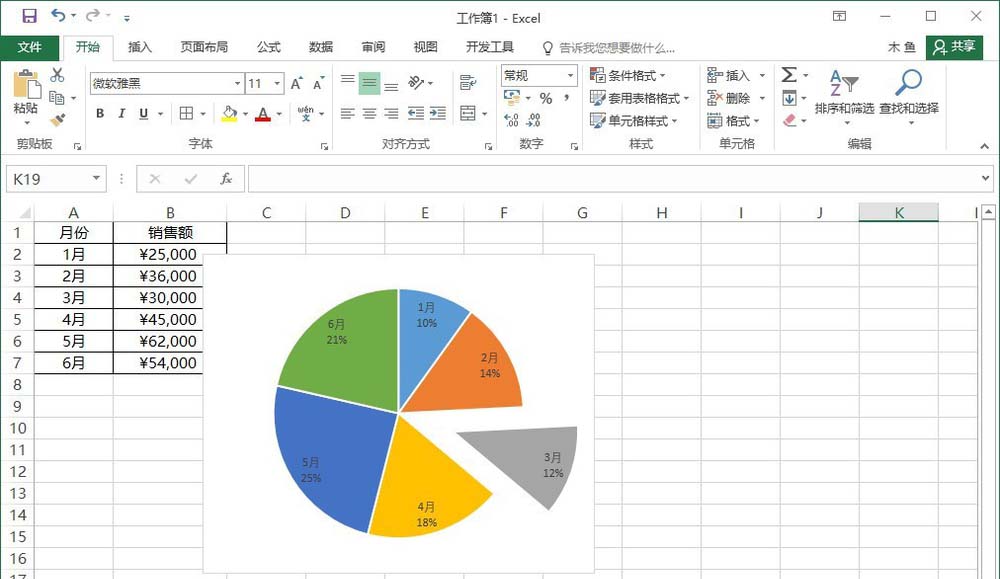Screen dimensions: 1000x579
Task: Toggle align text right
Action: pyautogui.click(x=391, y=114)
